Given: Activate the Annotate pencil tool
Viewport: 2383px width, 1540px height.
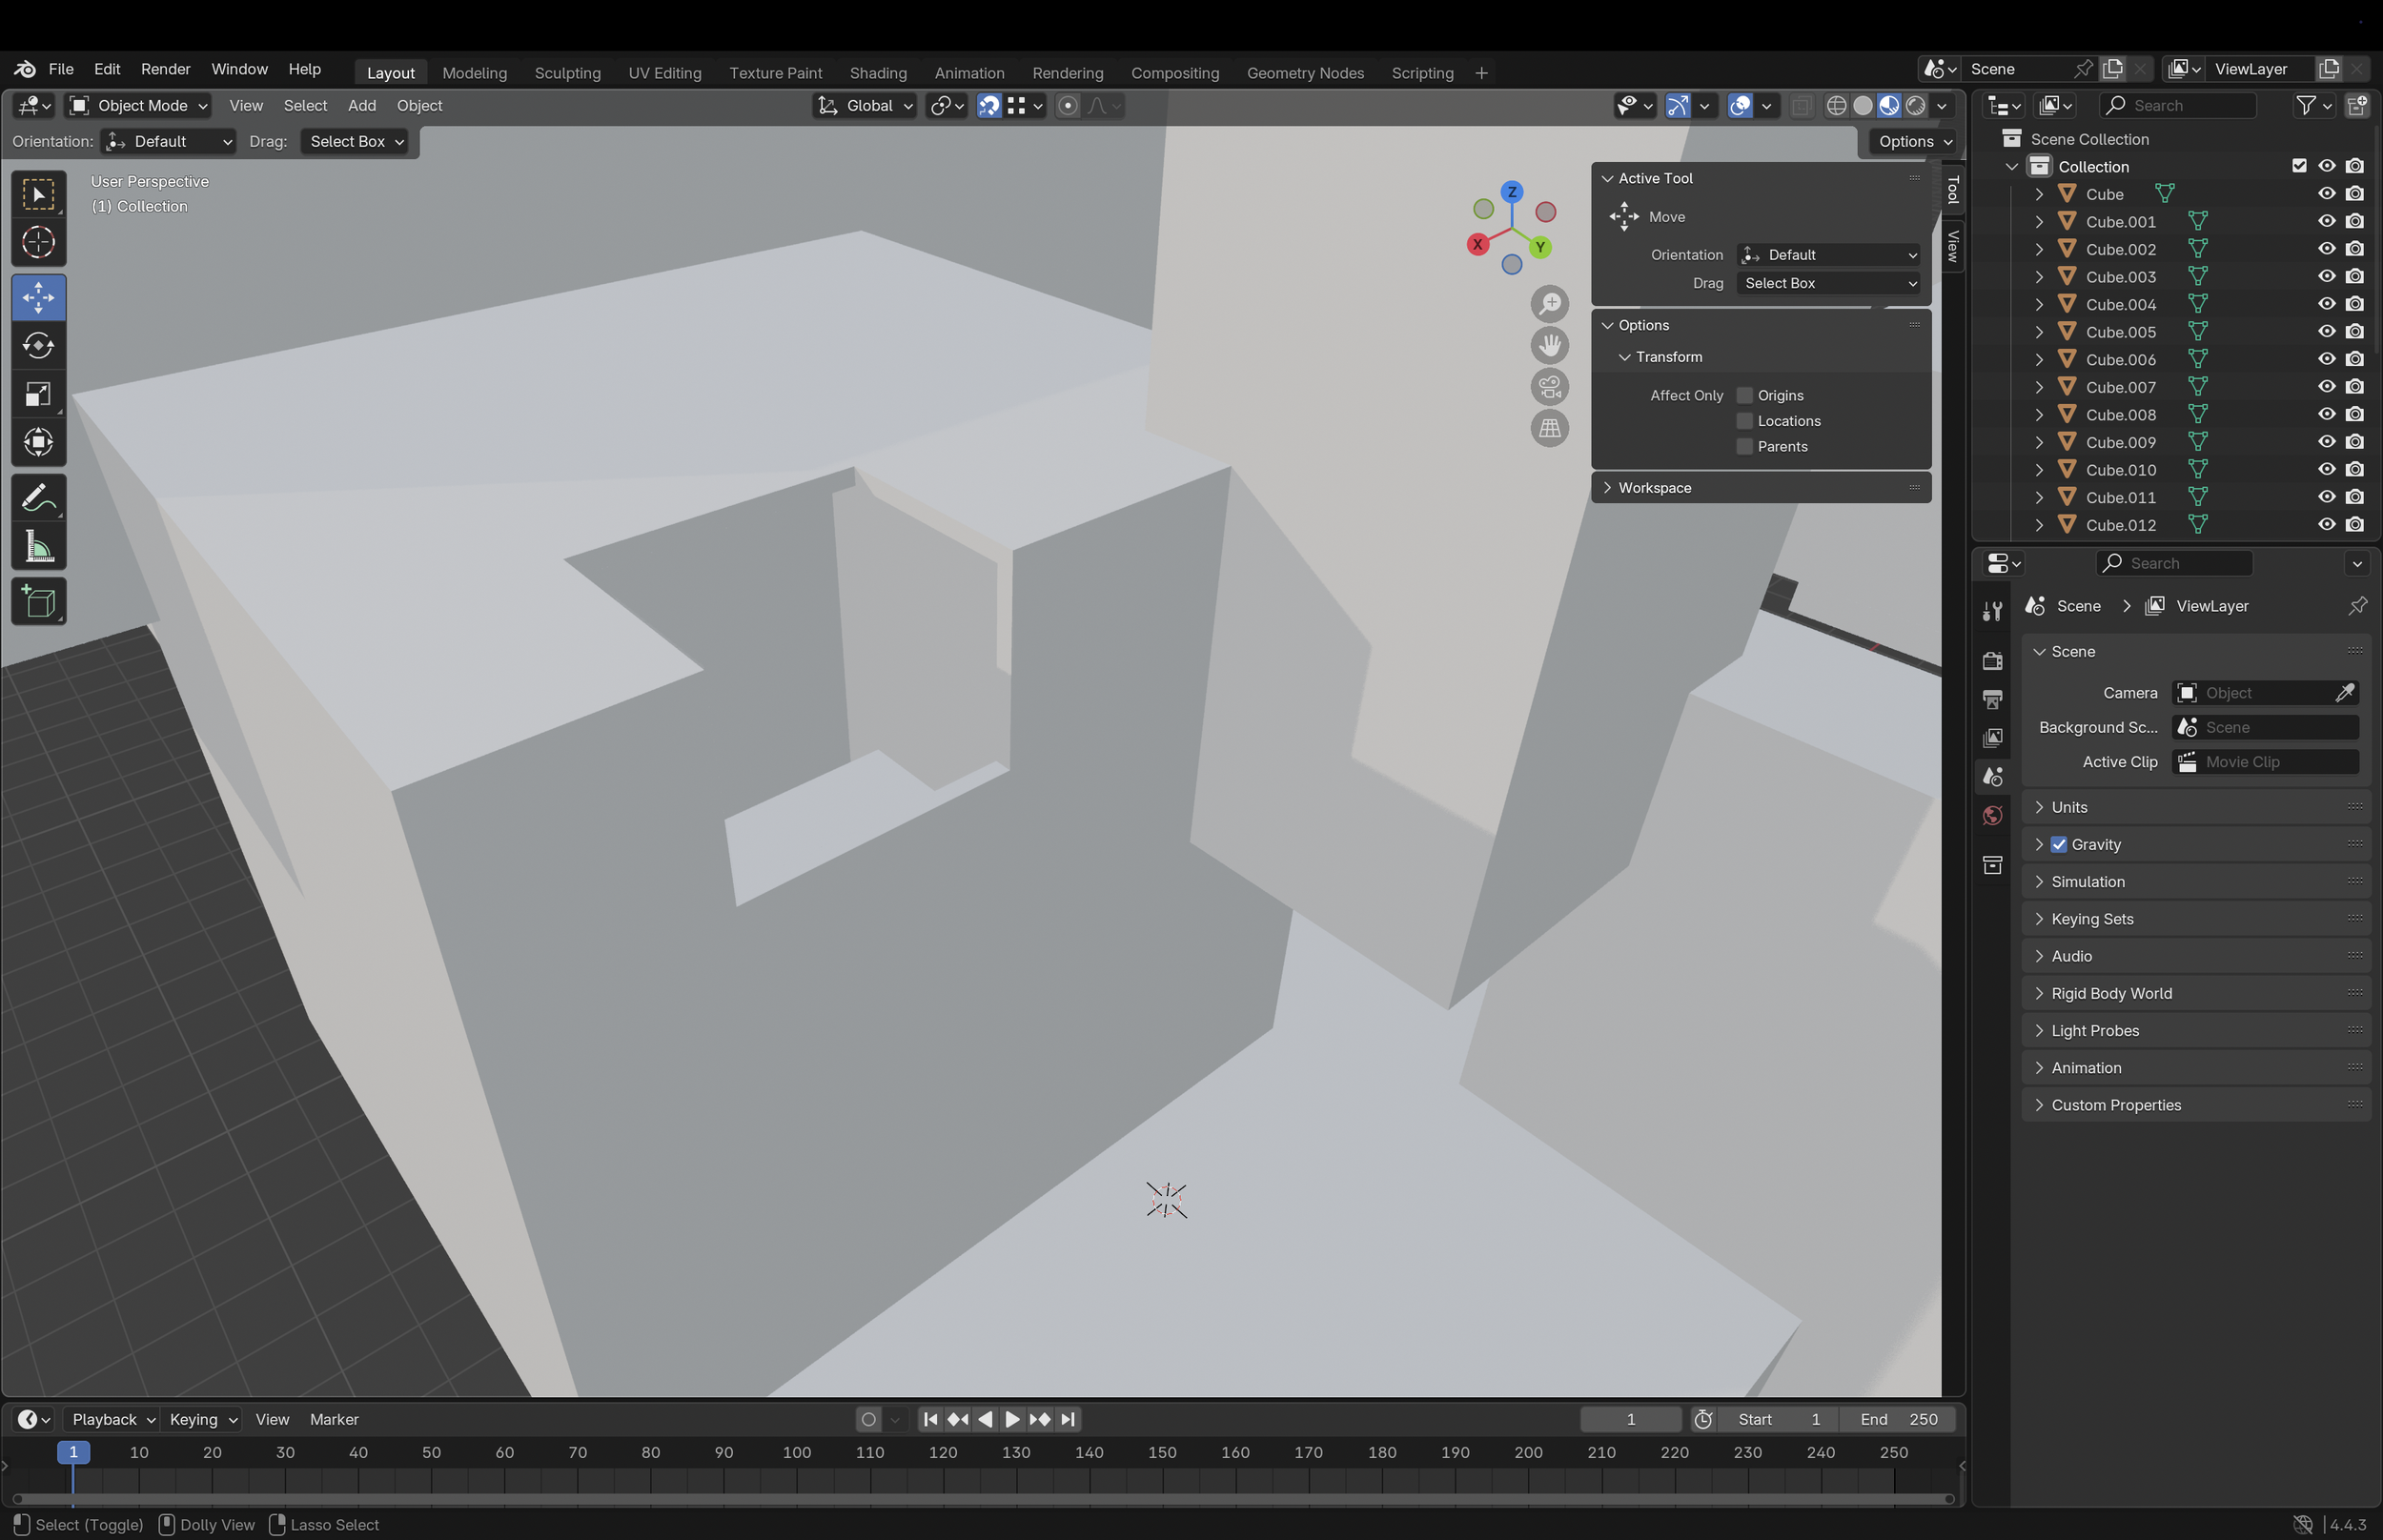Looking at the screenshot, I should click(38, 498).
